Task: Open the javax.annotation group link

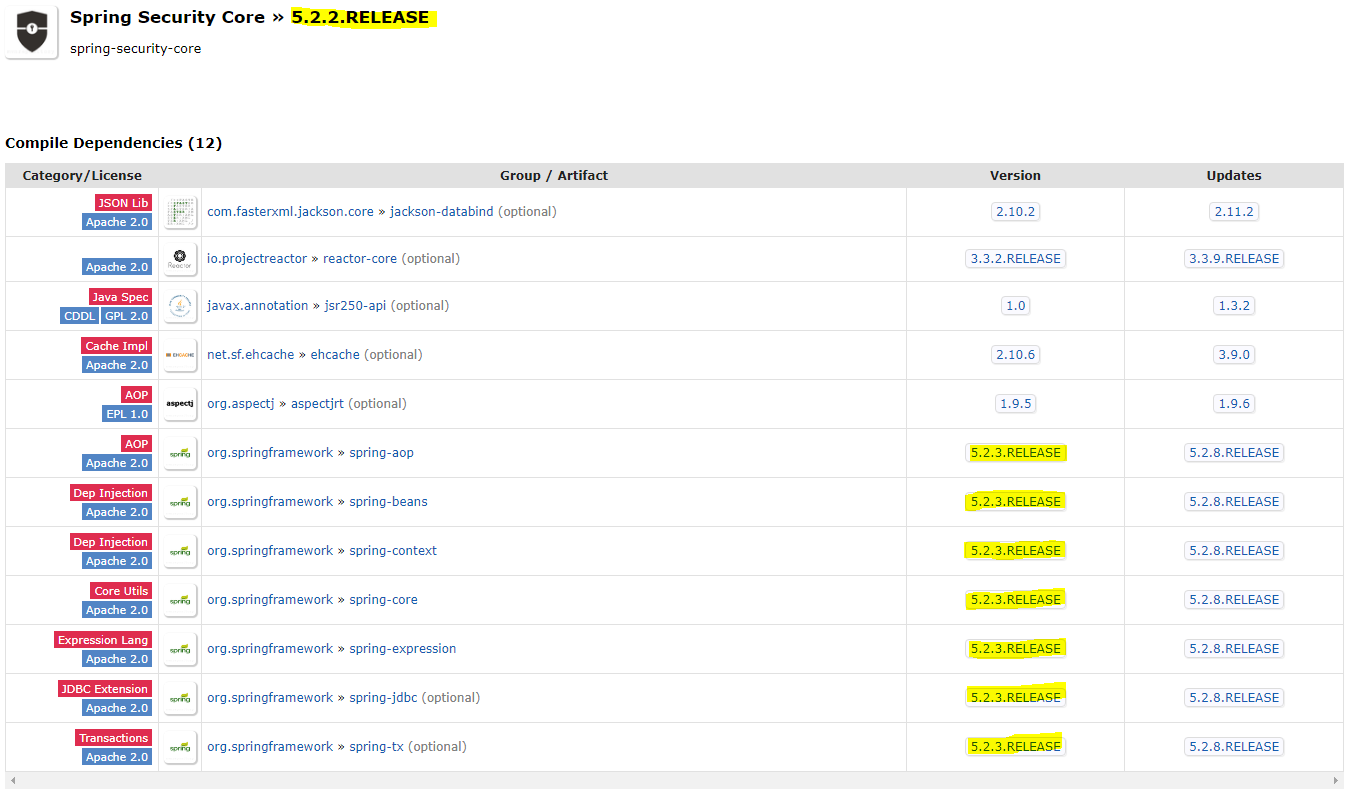Action: point(258,306)
